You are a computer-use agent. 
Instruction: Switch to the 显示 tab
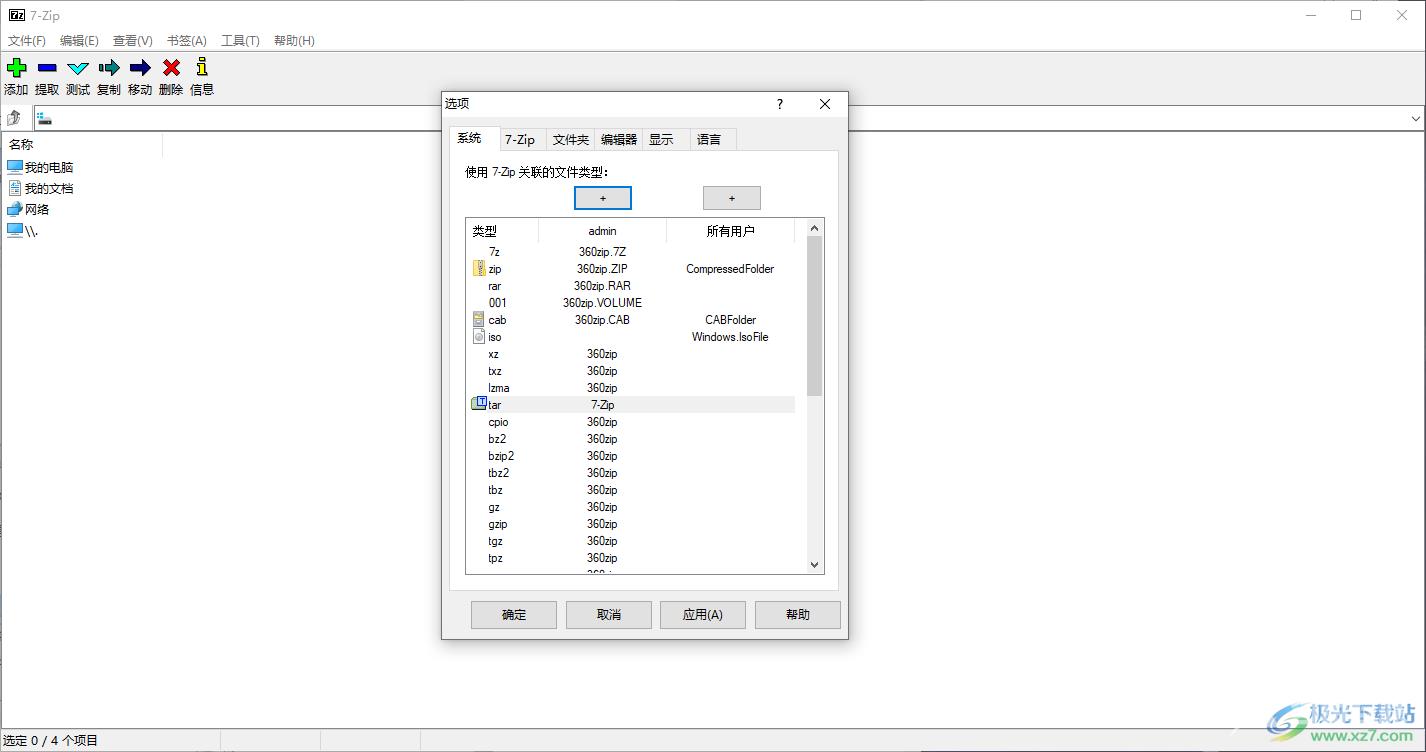[665, 140]
